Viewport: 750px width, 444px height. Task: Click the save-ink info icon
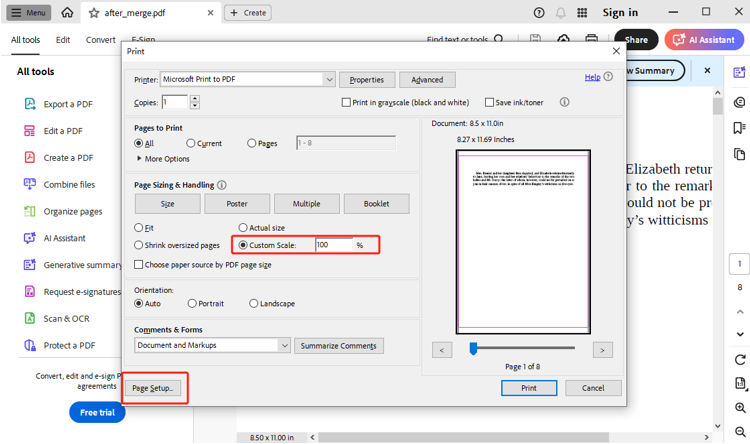coord(564,102)
